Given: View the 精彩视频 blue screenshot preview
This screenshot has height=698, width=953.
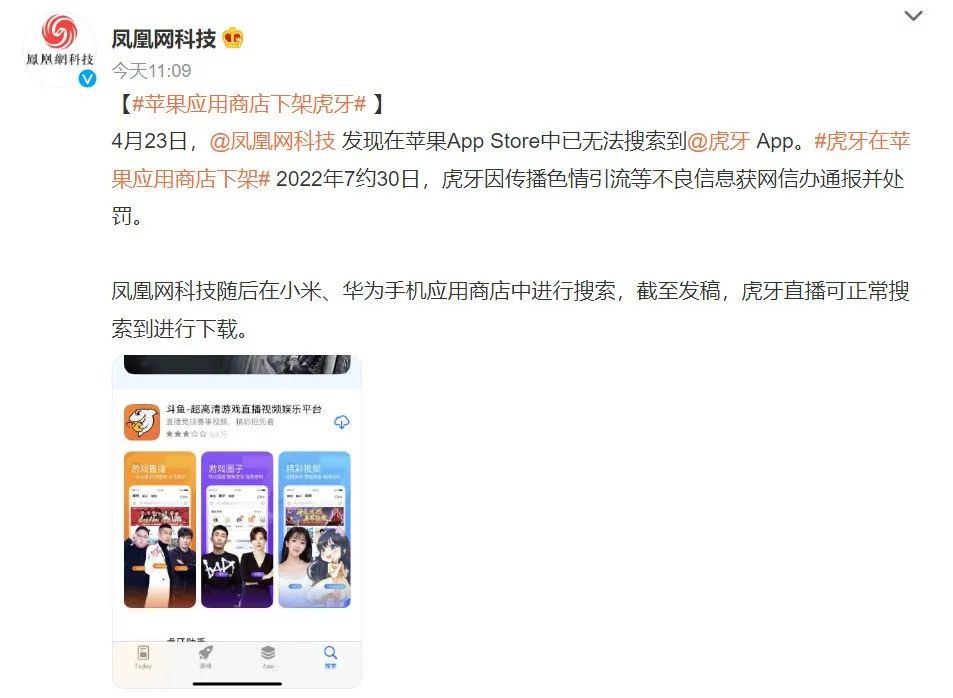Looking at the screenshot, I should [314, 529].
